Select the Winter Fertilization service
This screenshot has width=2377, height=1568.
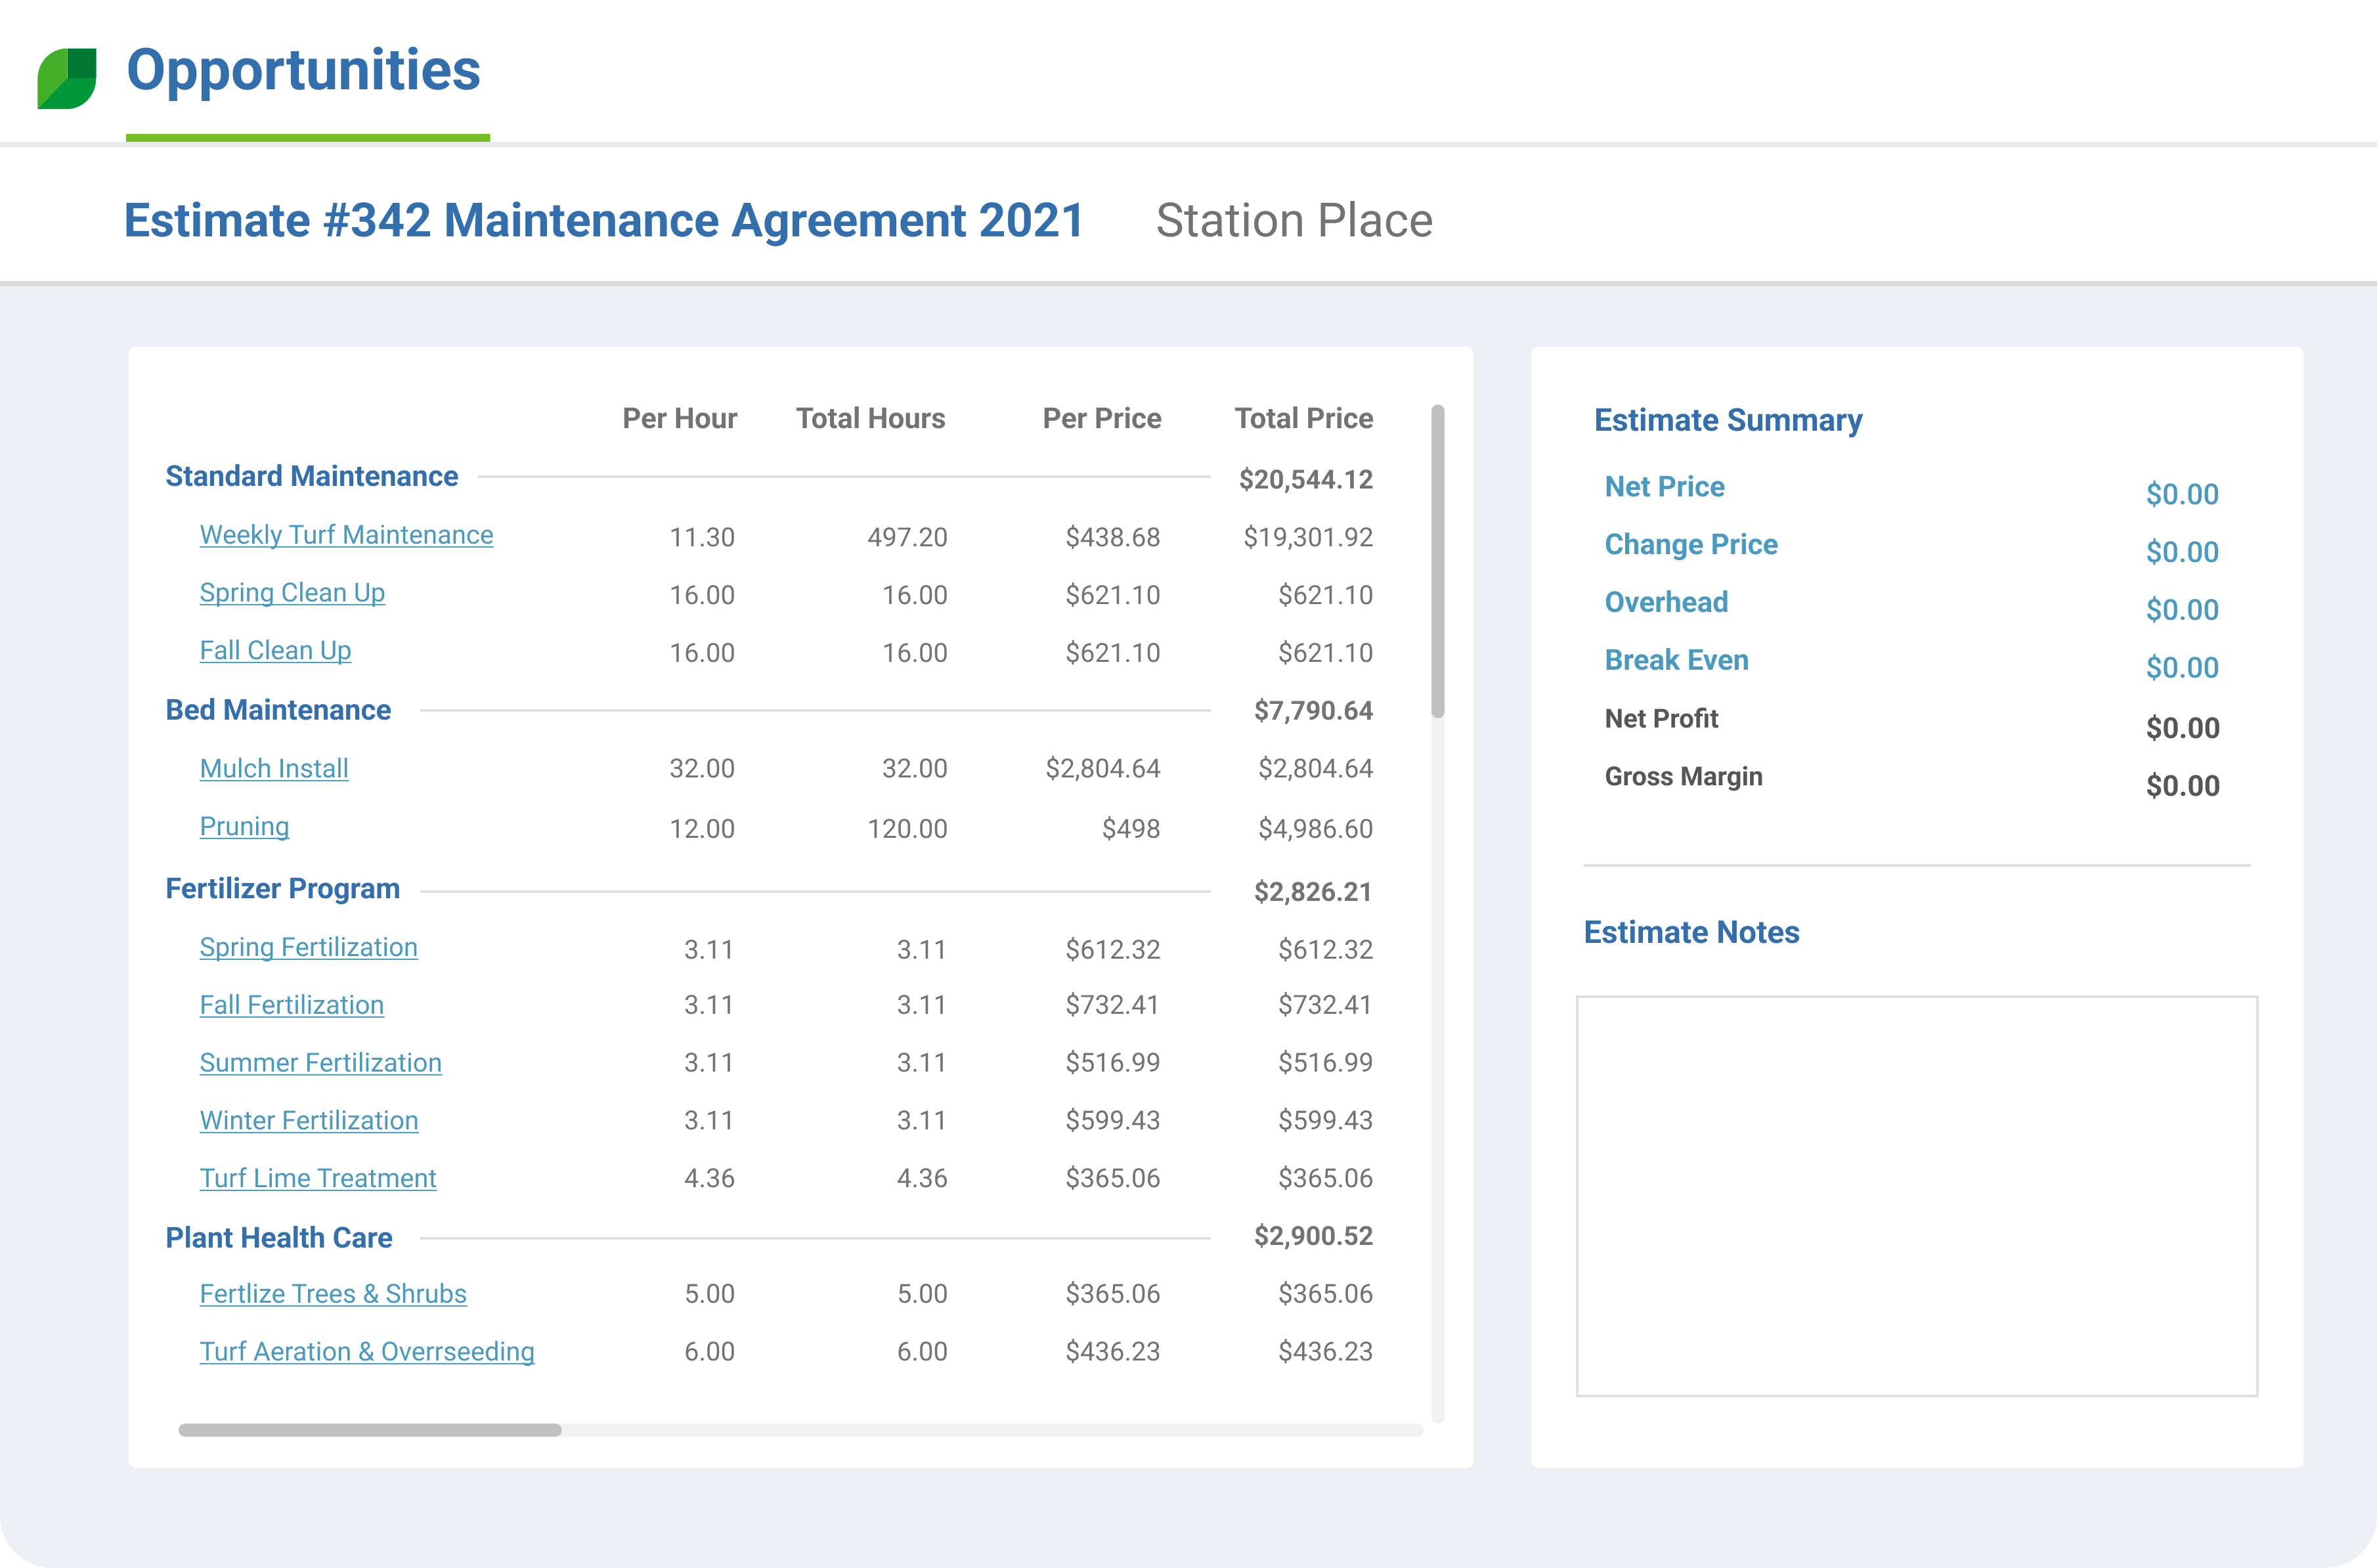(x=308, y=1121)
